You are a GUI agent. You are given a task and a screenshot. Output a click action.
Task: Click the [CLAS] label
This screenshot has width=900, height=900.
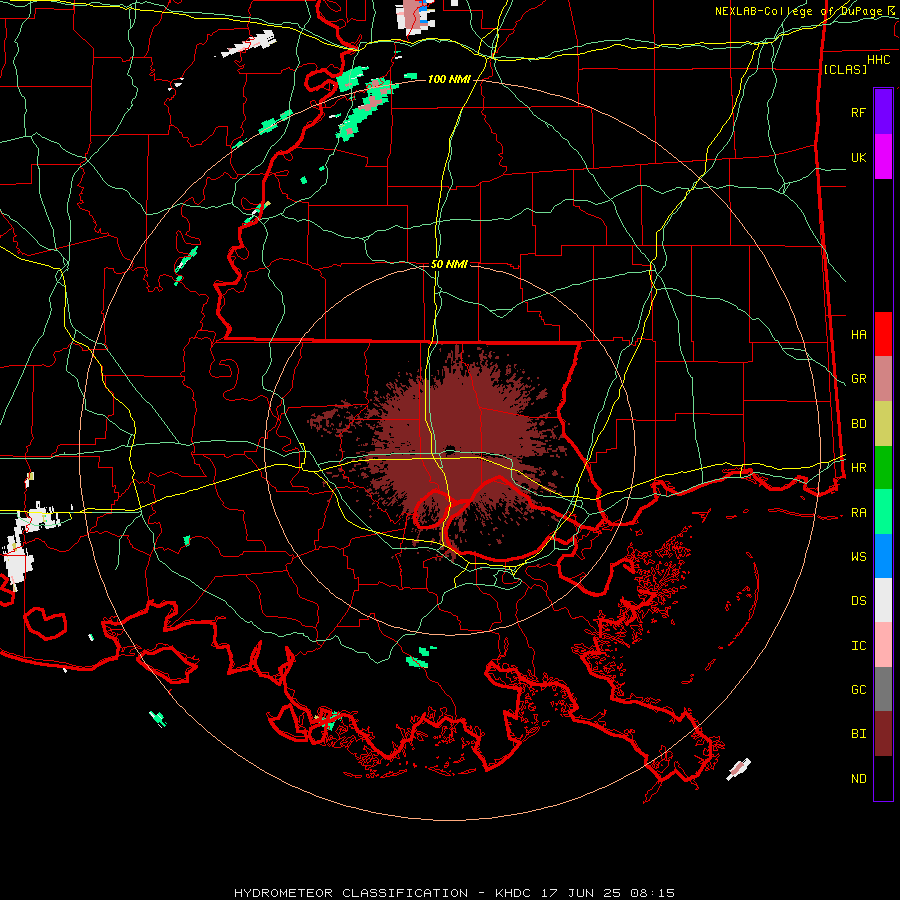click(x=845, y=69)
